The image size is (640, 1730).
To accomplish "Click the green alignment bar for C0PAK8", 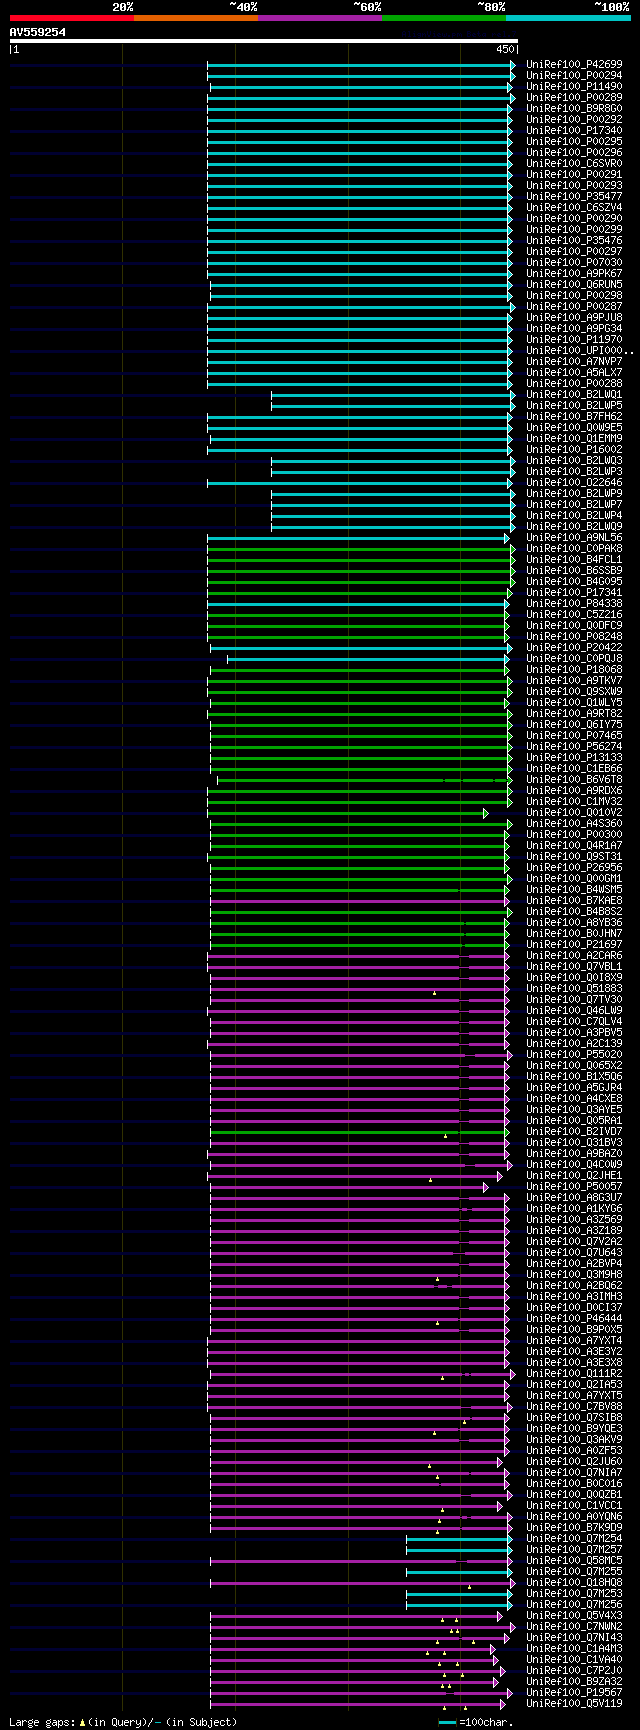I will 361,549.
